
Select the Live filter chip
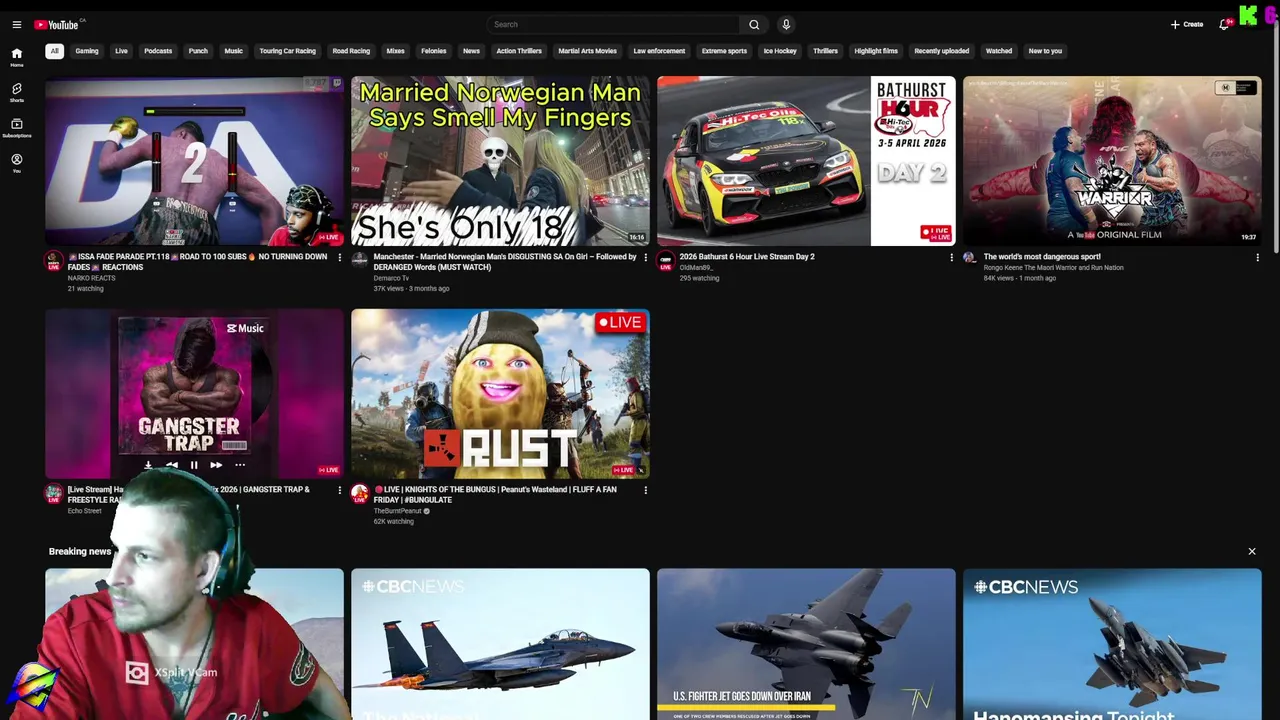[121, 51]
